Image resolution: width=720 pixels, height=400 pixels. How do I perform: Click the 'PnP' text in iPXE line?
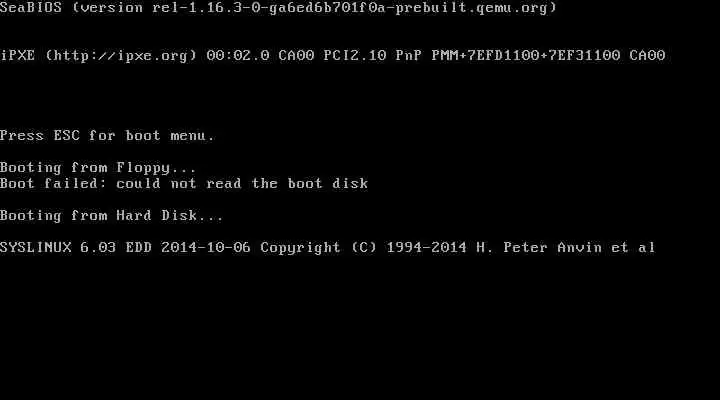409,56
